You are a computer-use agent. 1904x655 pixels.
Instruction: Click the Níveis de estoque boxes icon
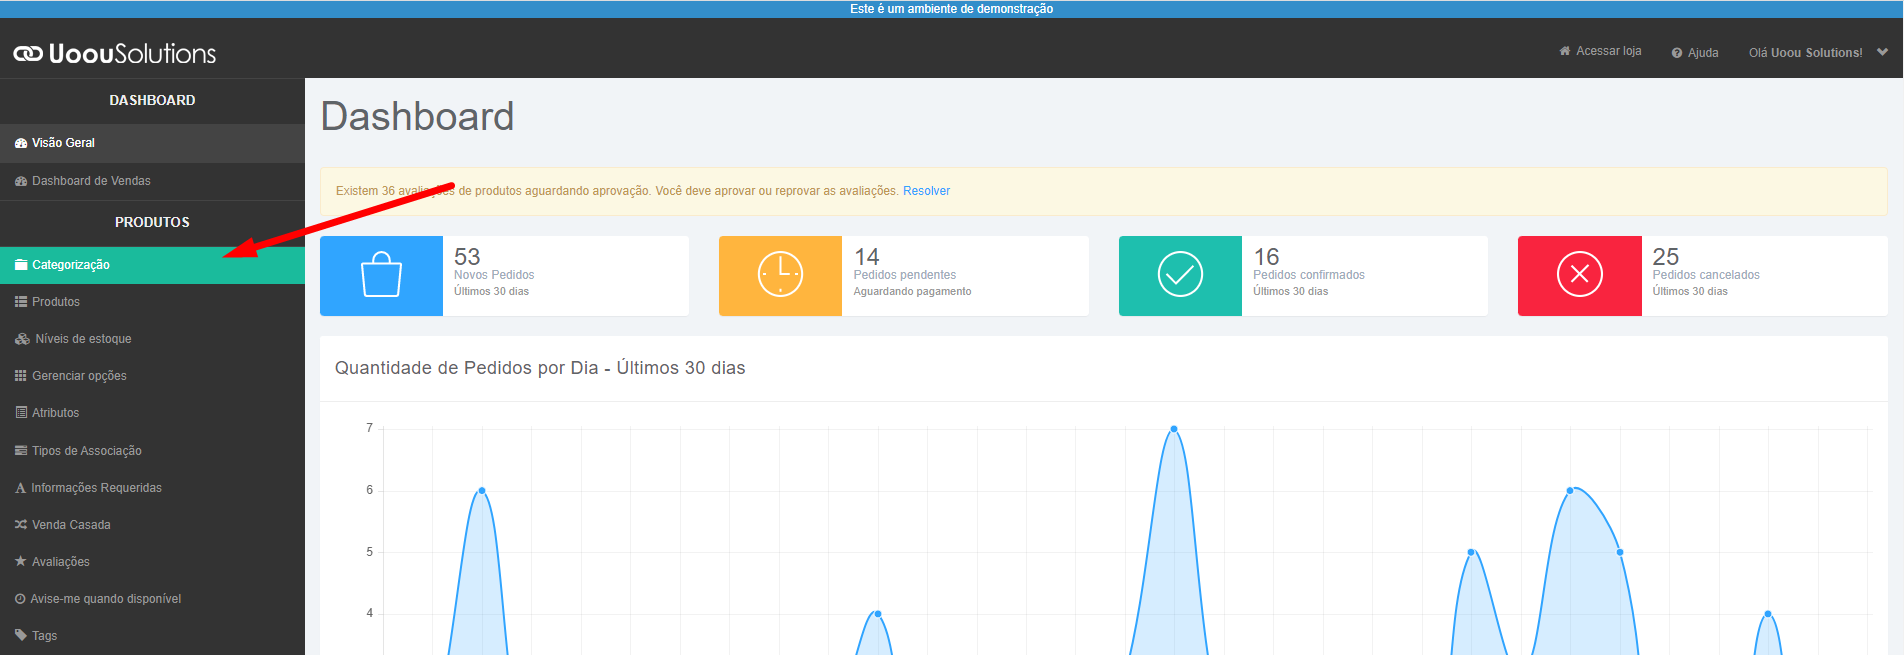click(22, 339)
